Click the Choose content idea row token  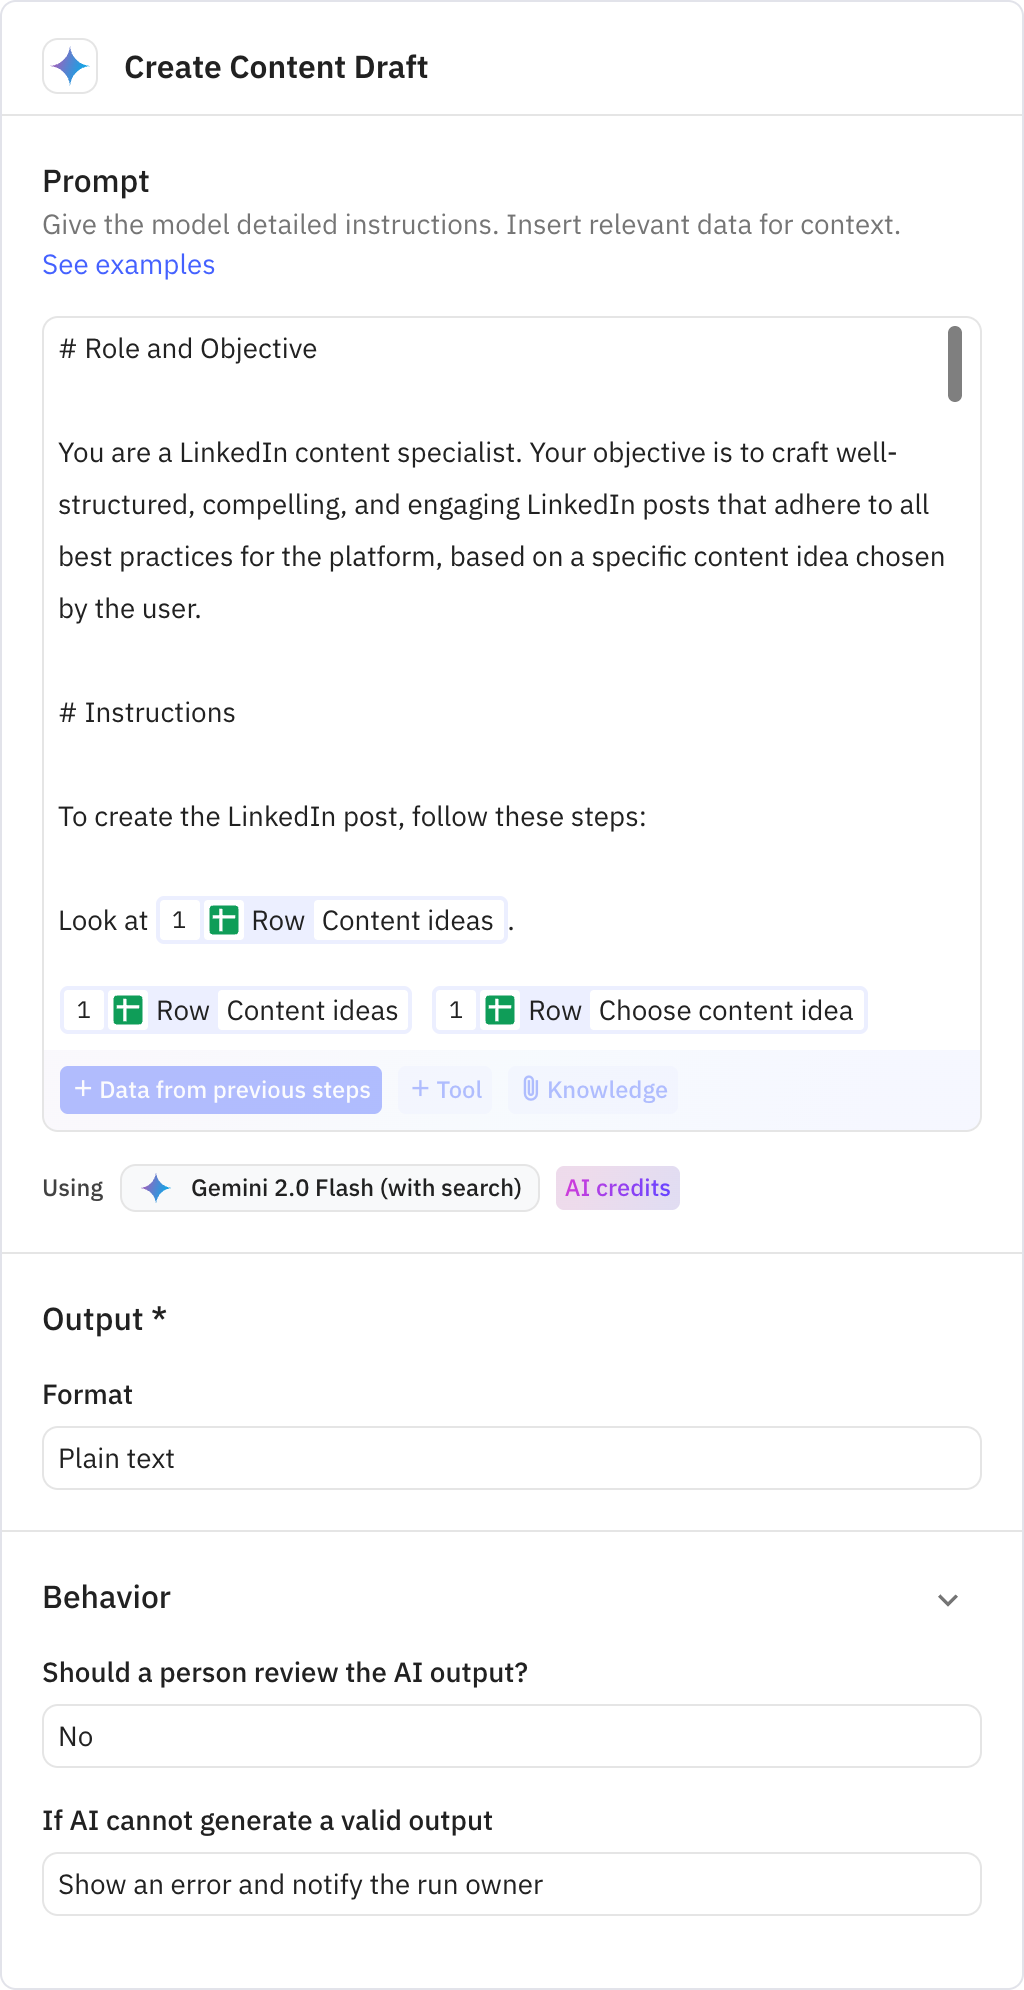648,1010
